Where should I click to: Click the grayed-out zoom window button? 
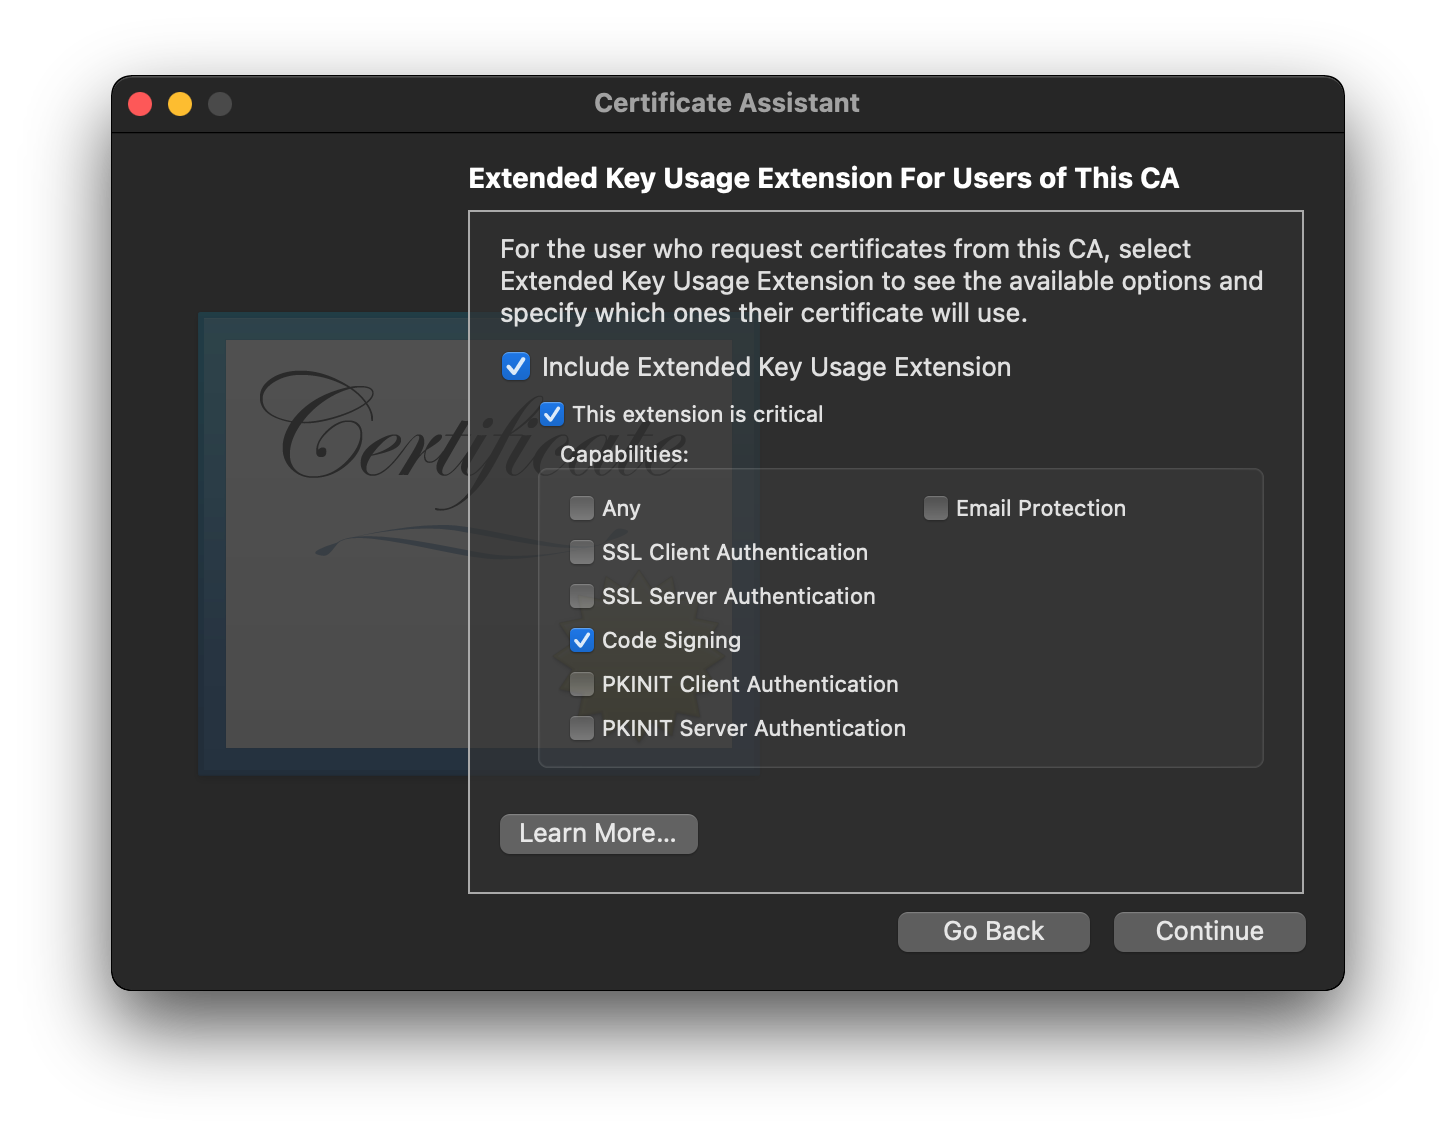pos(220,104)
